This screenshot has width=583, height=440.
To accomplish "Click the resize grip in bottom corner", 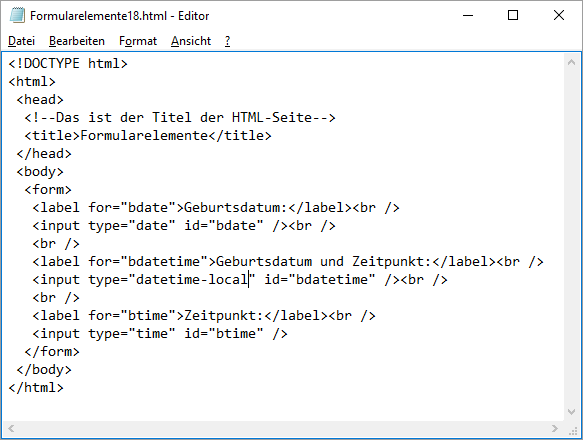I will (573, 430).
